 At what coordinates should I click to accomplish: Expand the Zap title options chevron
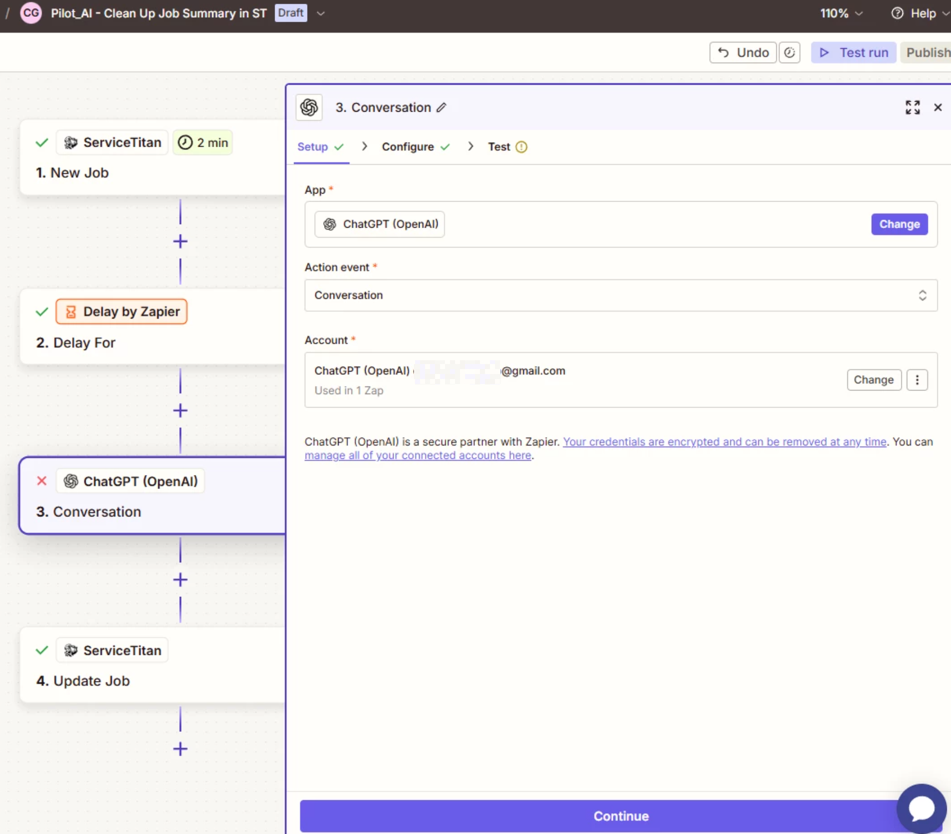pyautogui.click(x=321, y=13)
